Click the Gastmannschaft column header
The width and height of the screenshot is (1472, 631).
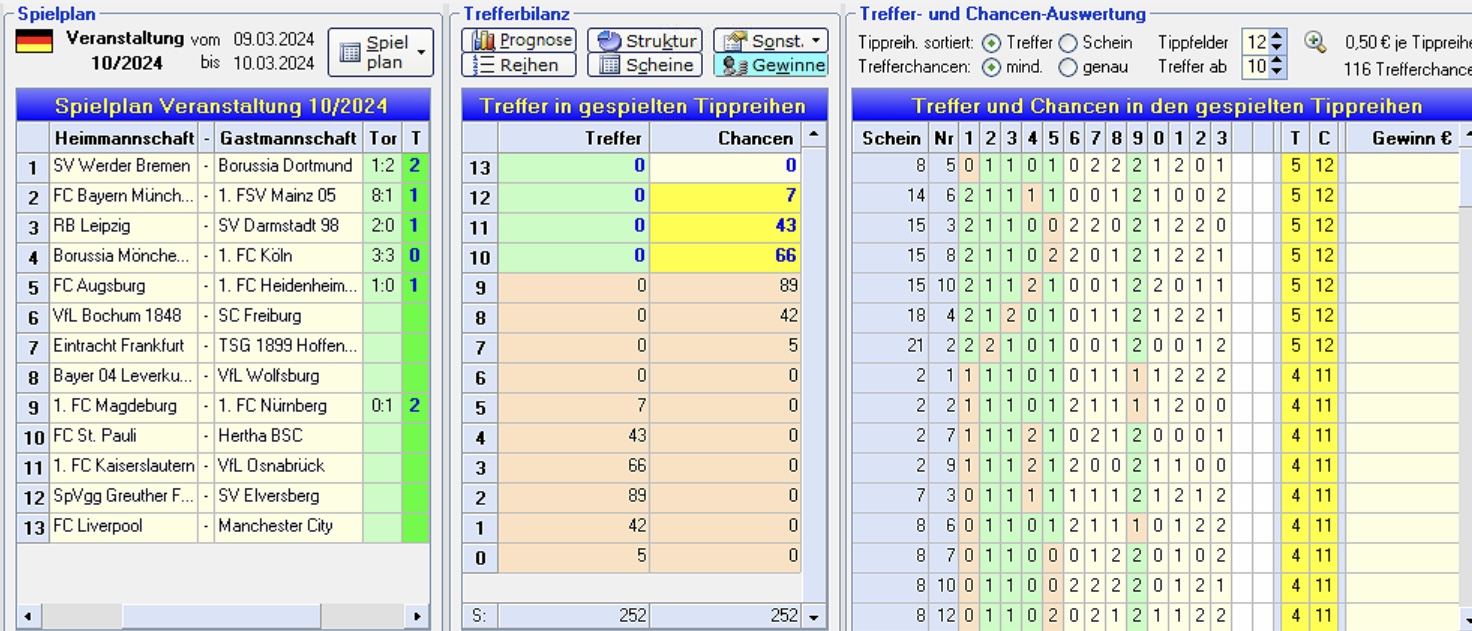(288, 138)
